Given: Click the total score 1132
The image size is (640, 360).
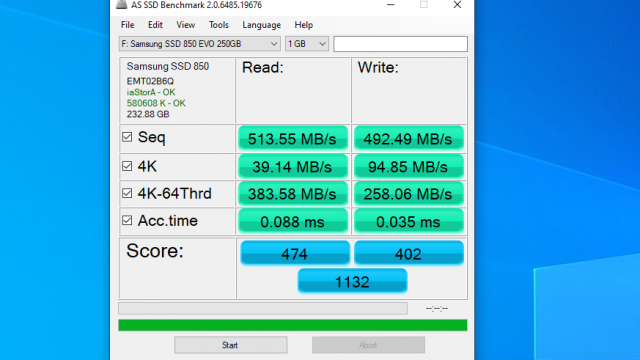Looking at the screenshot, I should [352, 281].
